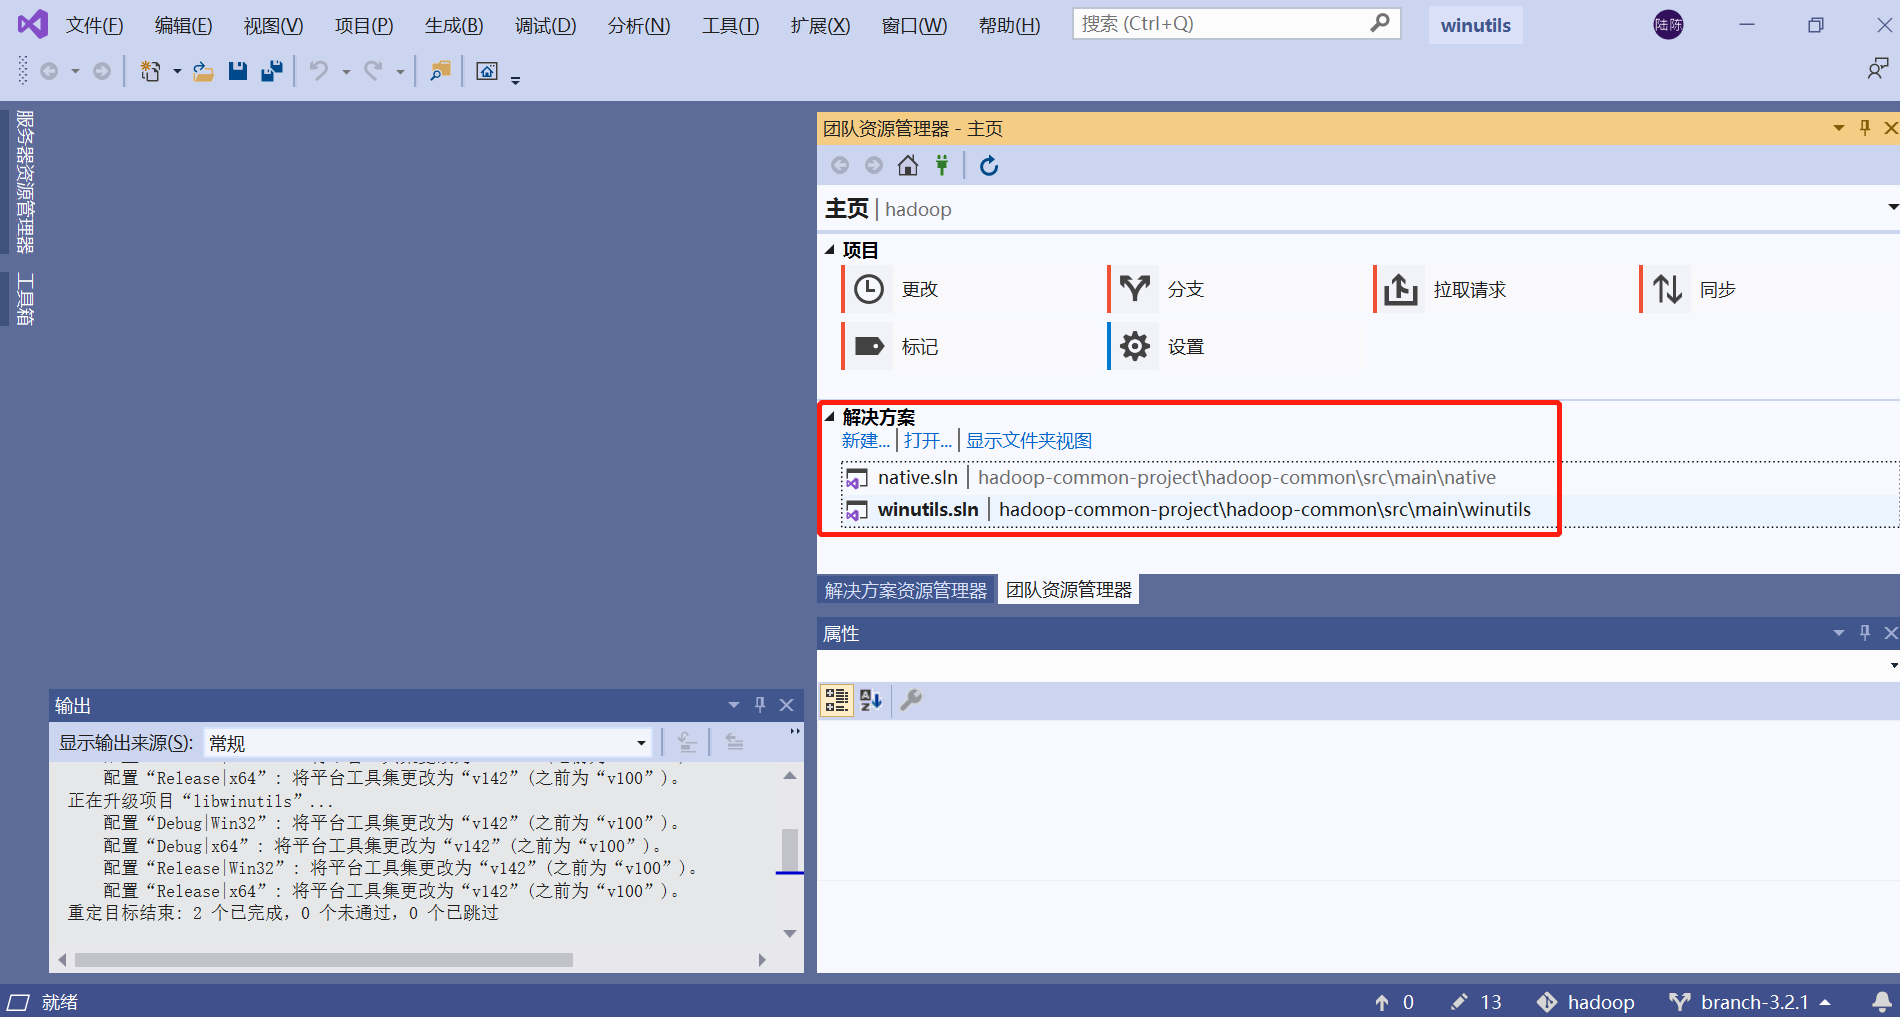Open the 文件(F) menu
This screenshot has height=1017, width=1900.
tap(95, 26)
